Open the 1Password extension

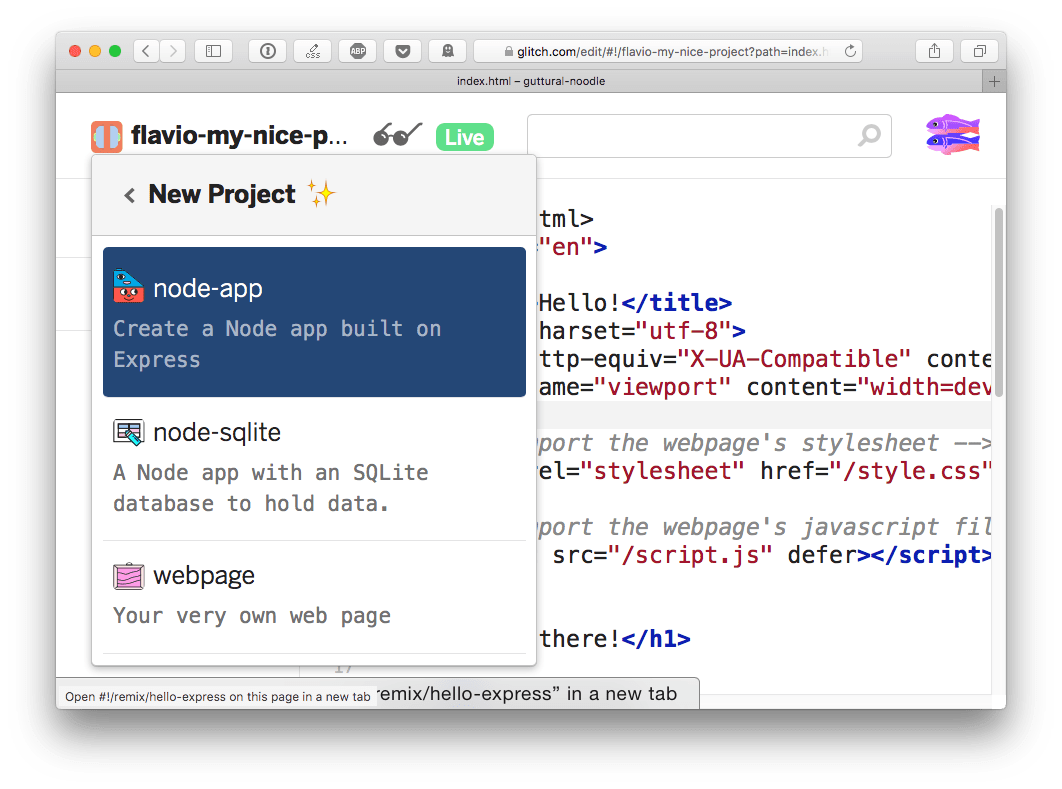[267, 50]
